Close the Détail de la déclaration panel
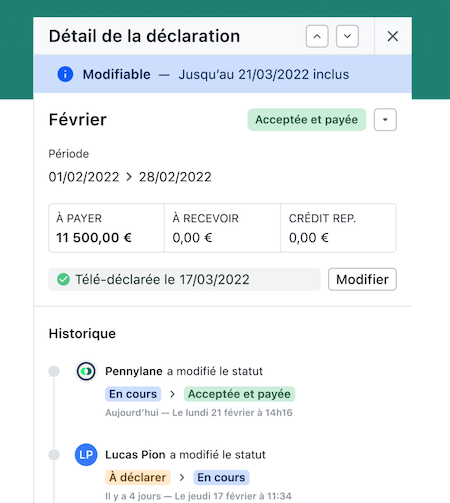450x503 pixels. click(393, 36)
